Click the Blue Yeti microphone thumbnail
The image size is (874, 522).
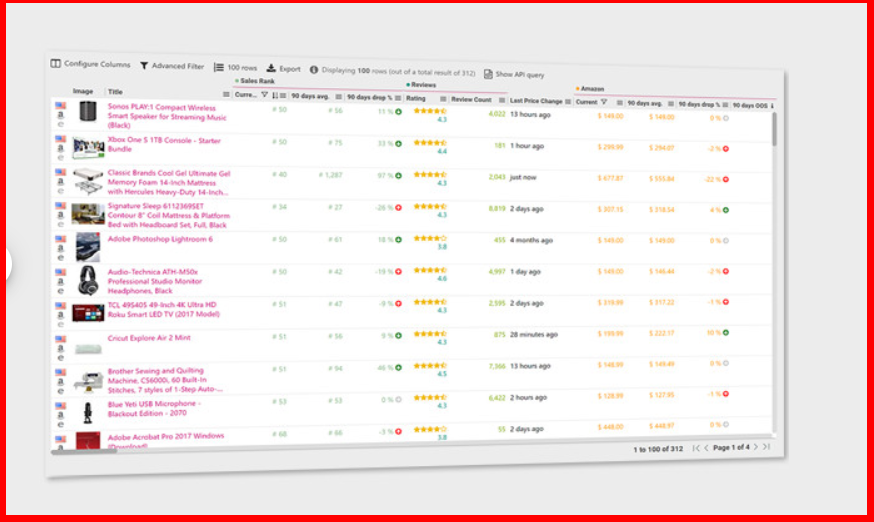88,413
